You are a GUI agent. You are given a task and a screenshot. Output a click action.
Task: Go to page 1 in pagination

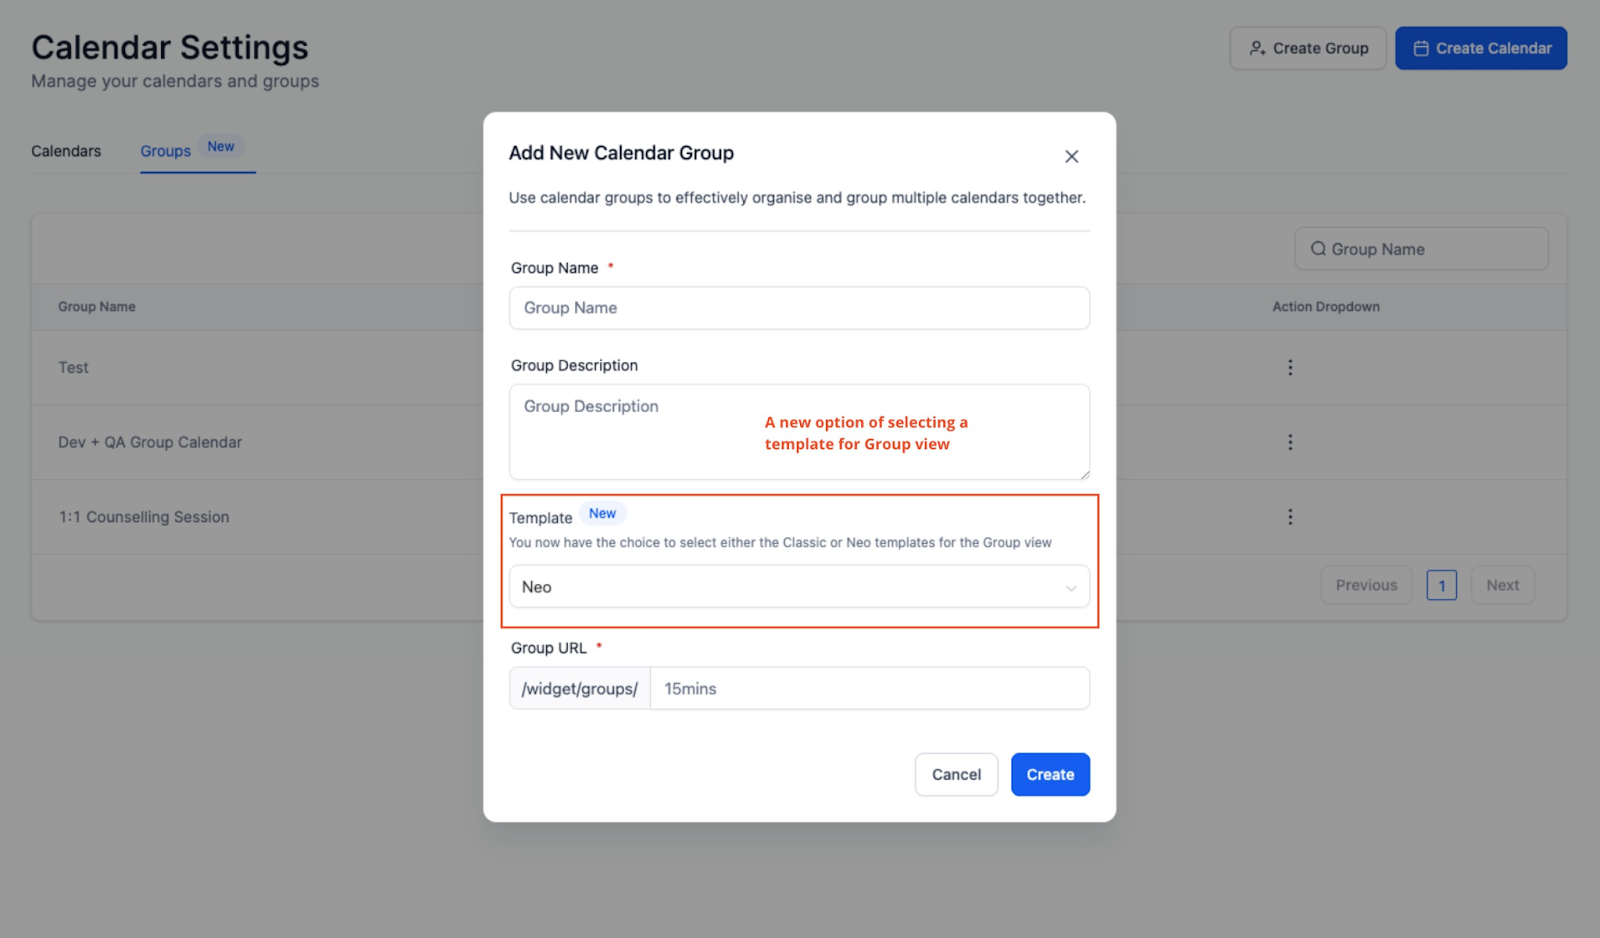pyautogui.click(x=1441, y=586)
